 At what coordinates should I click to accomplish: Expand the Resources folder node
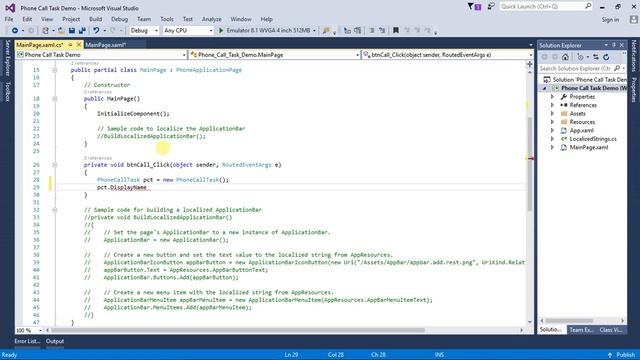pos(552,122)
